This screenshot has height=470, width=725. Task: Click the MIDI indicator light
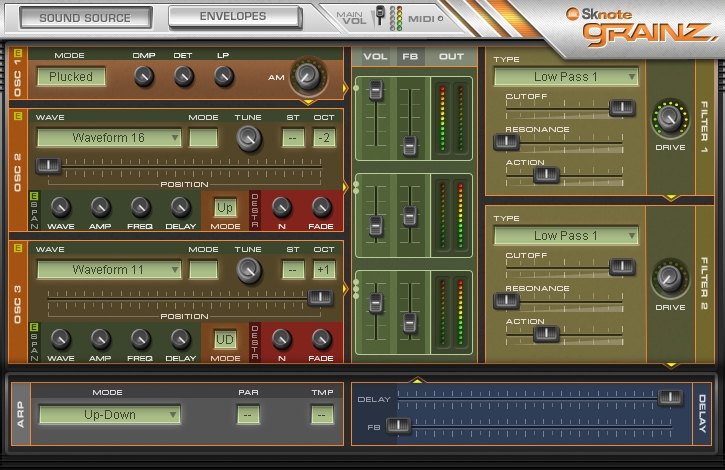441,19
